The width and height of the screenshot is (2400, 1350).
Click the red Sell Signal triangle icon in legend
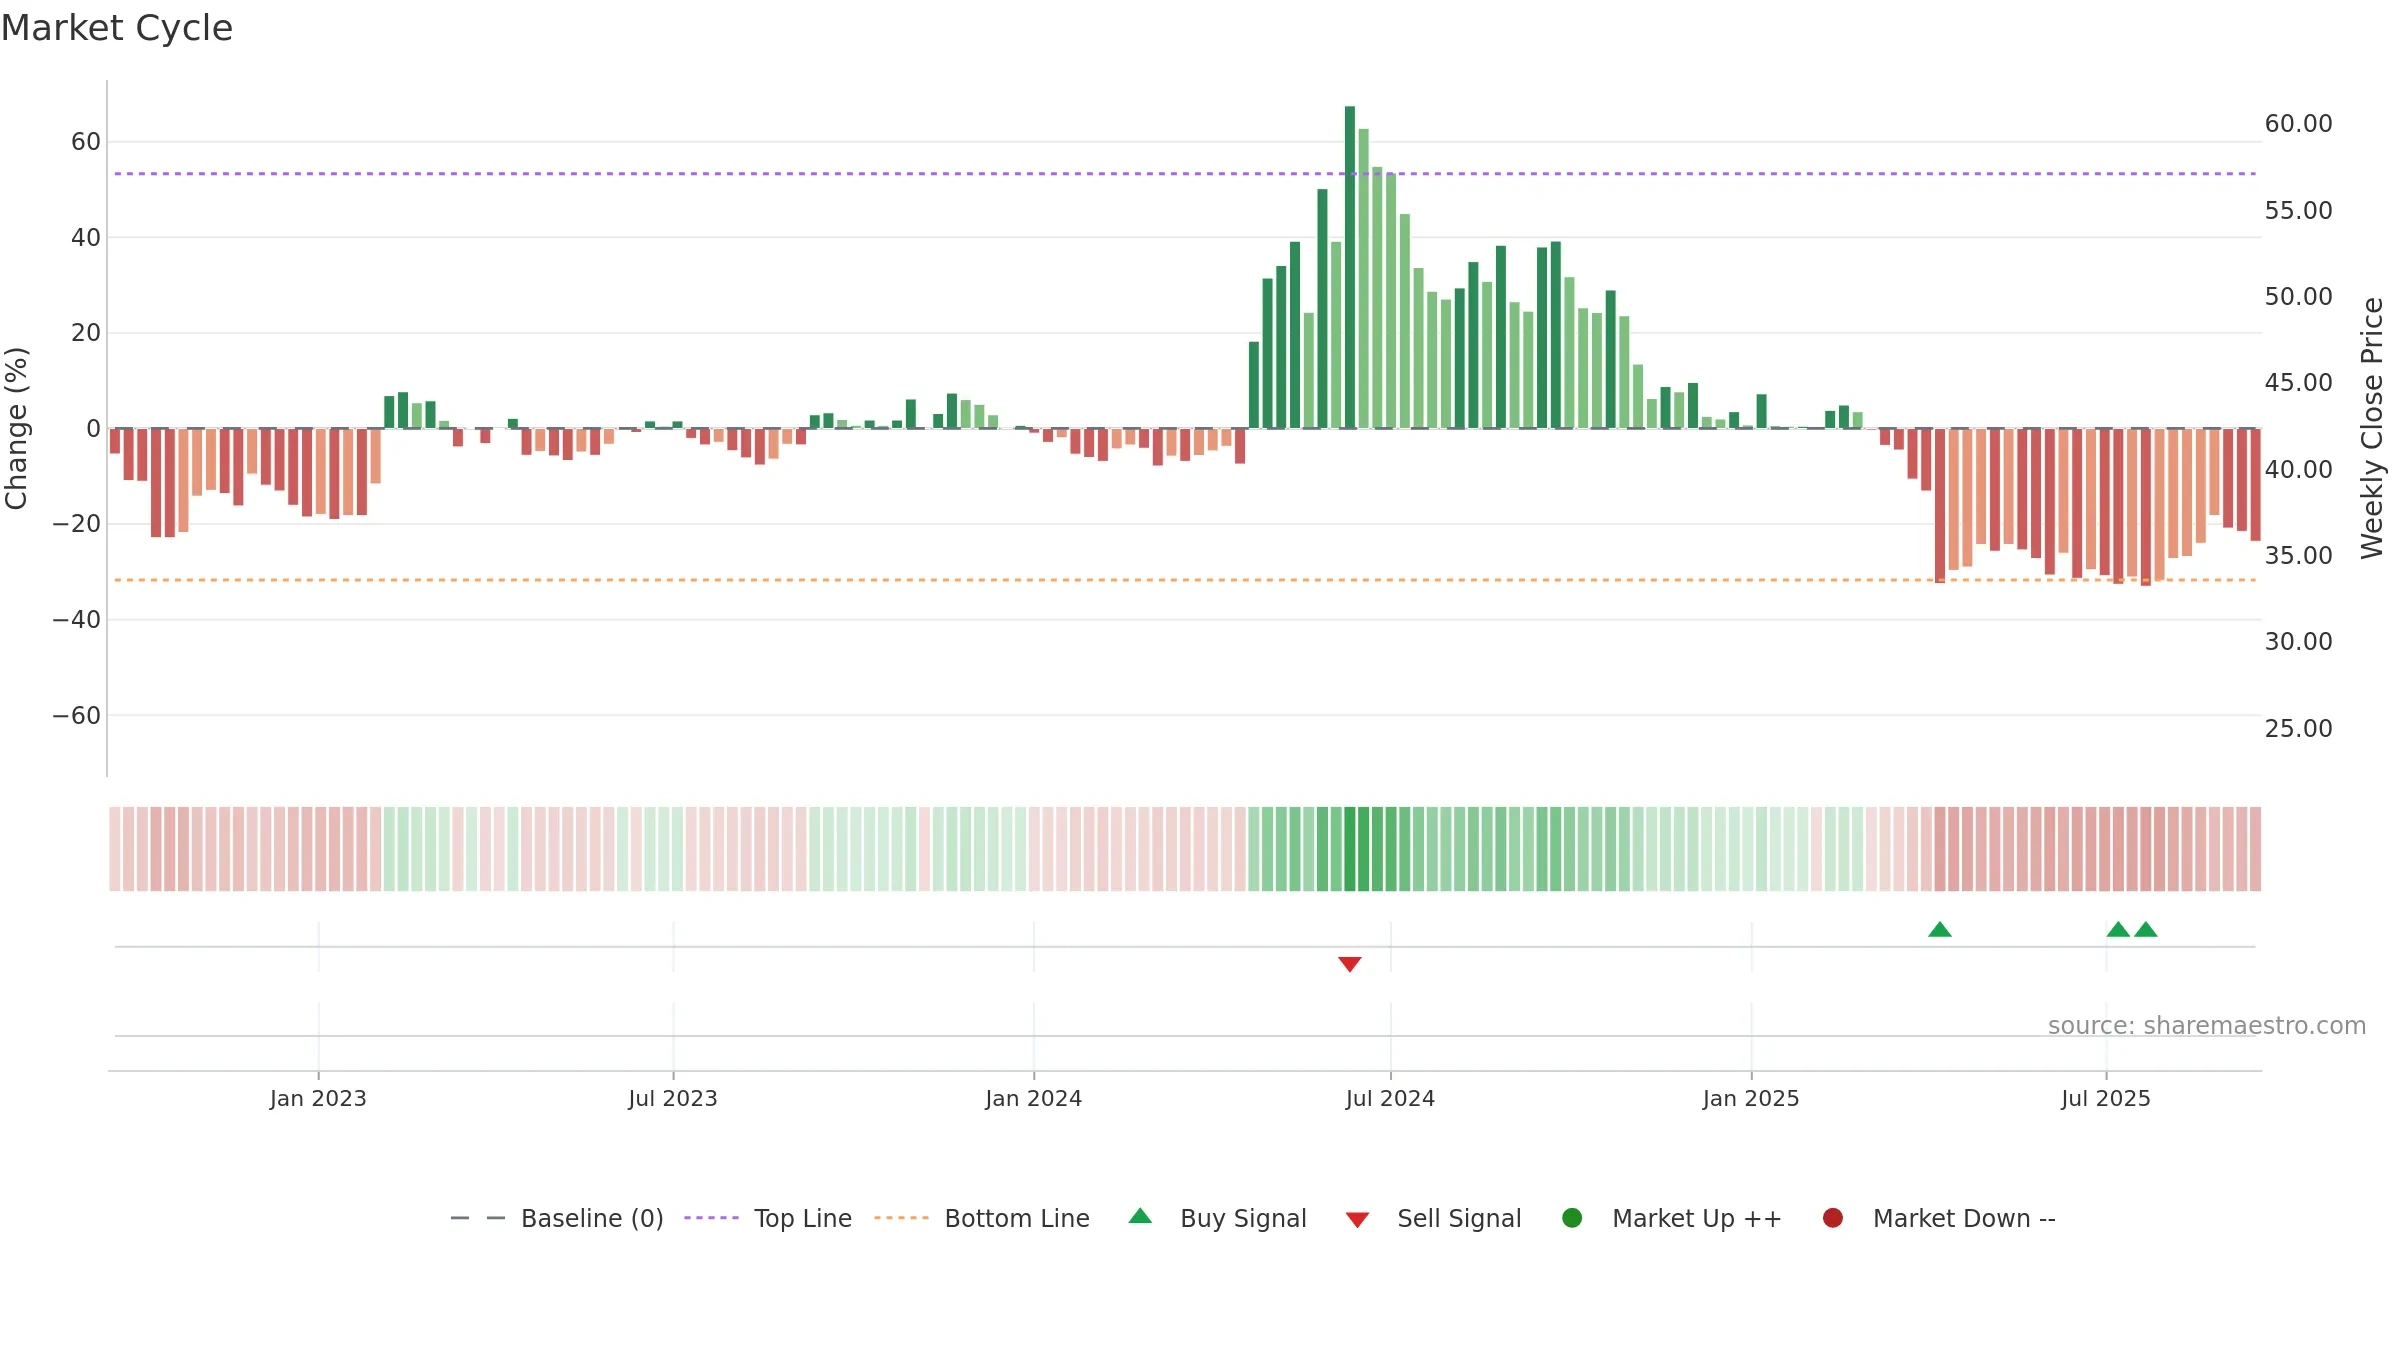(x=1357, y=1220)
